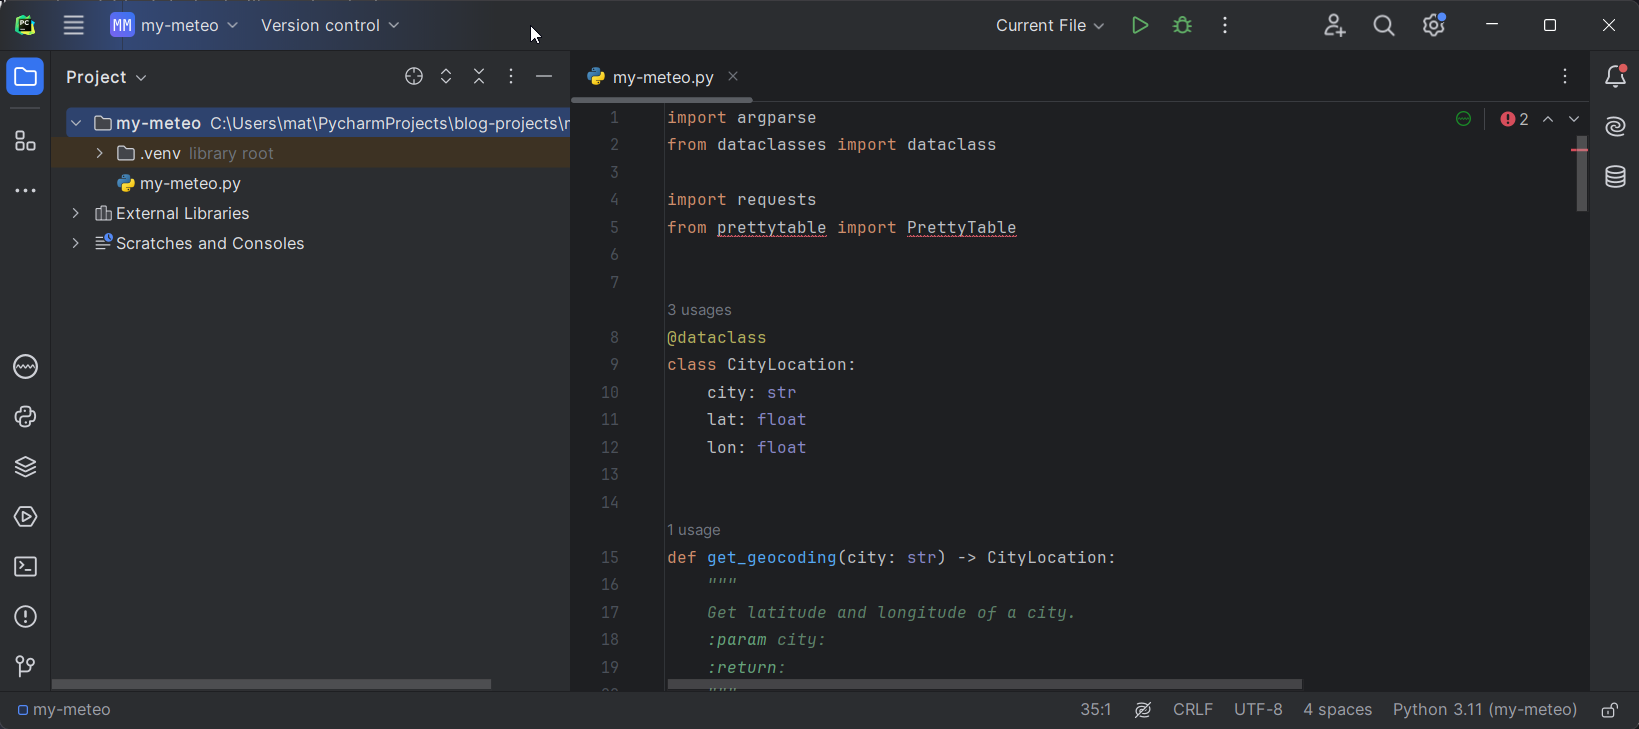Open the Current File run configuration dropdown
The width and height of the screenshot is (1639, 729).
[1049, 26]
